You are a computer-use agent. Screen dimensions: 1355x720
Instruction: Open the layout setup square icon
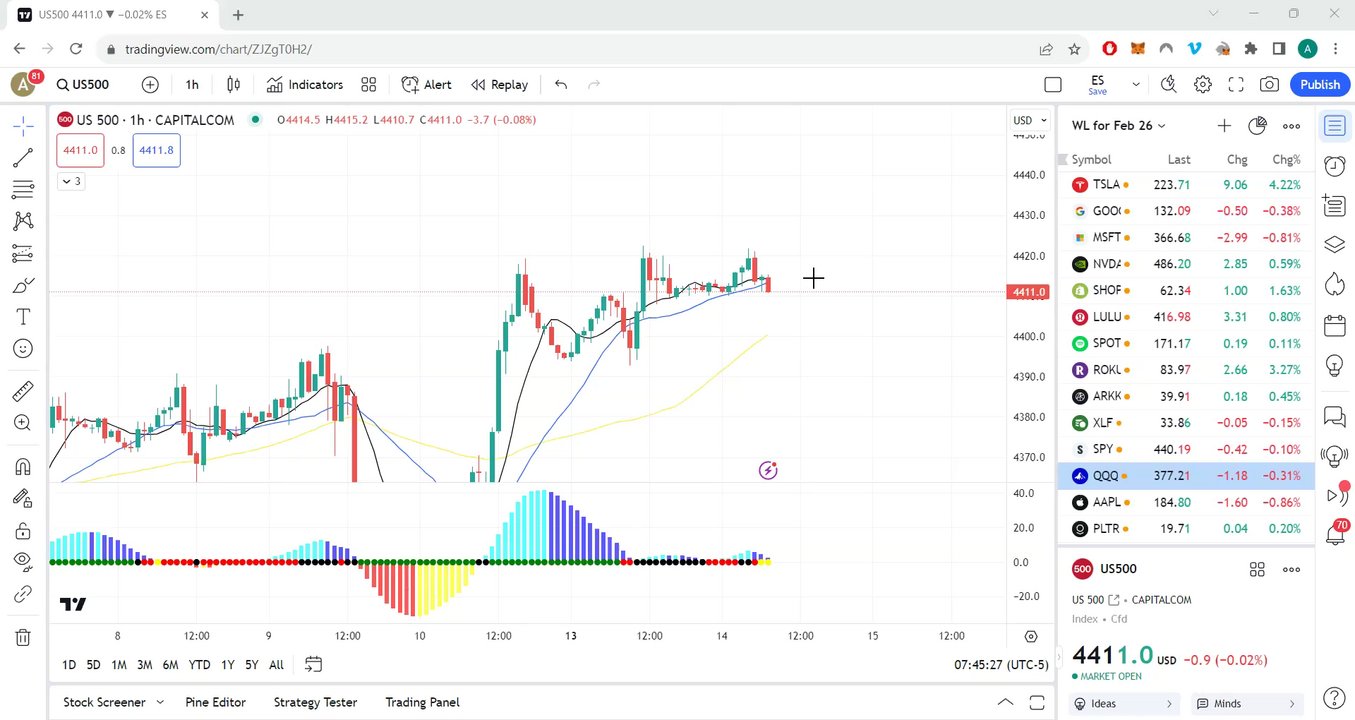coord(1053,85)
